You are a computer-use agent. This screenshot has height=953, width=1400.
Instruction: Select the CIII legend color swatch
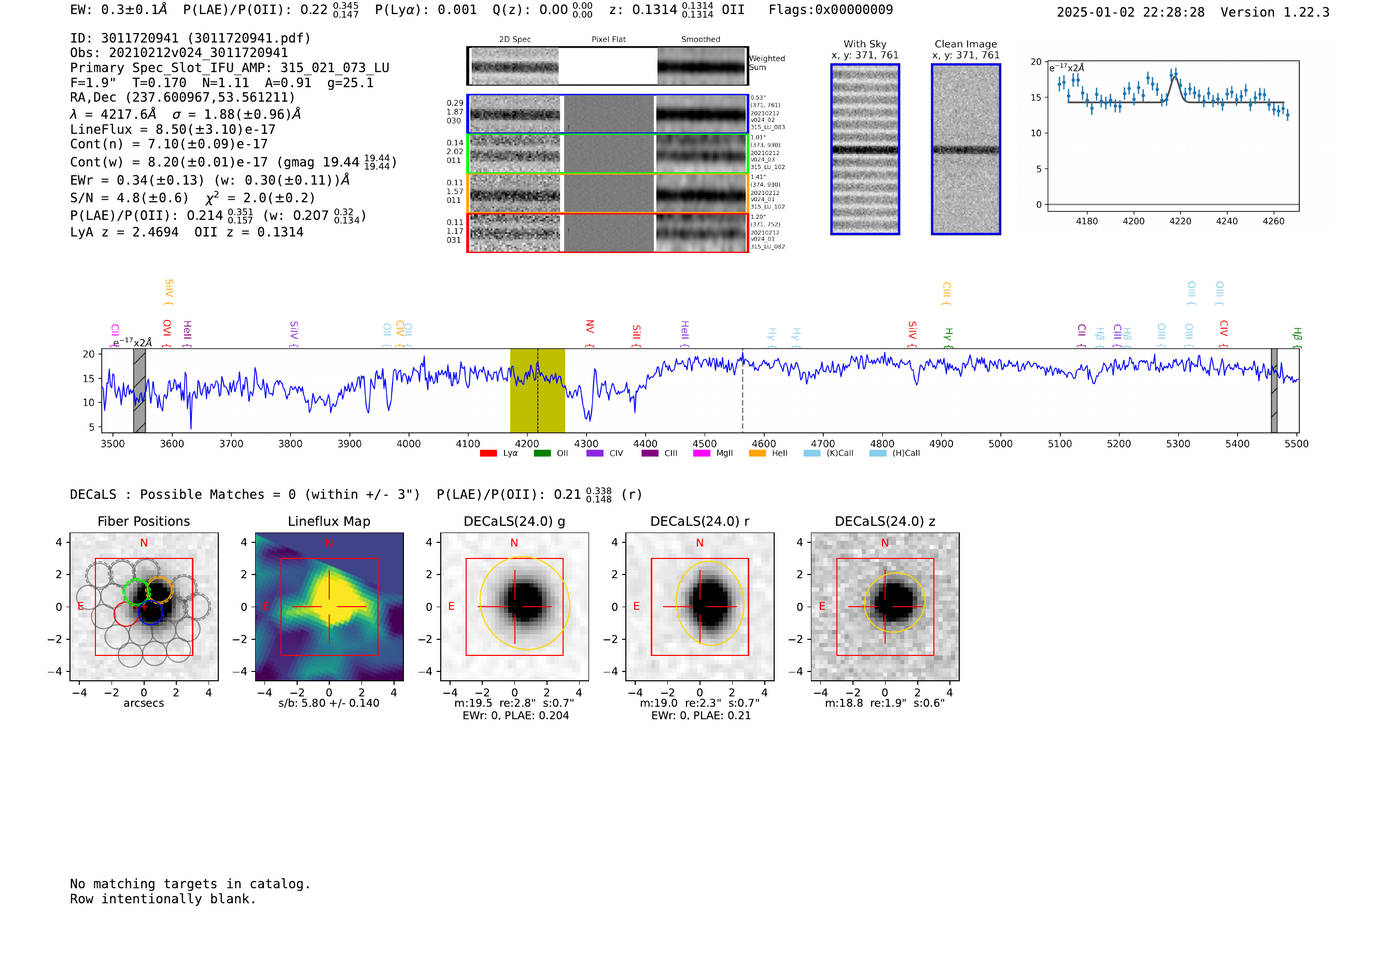[650, 453]
